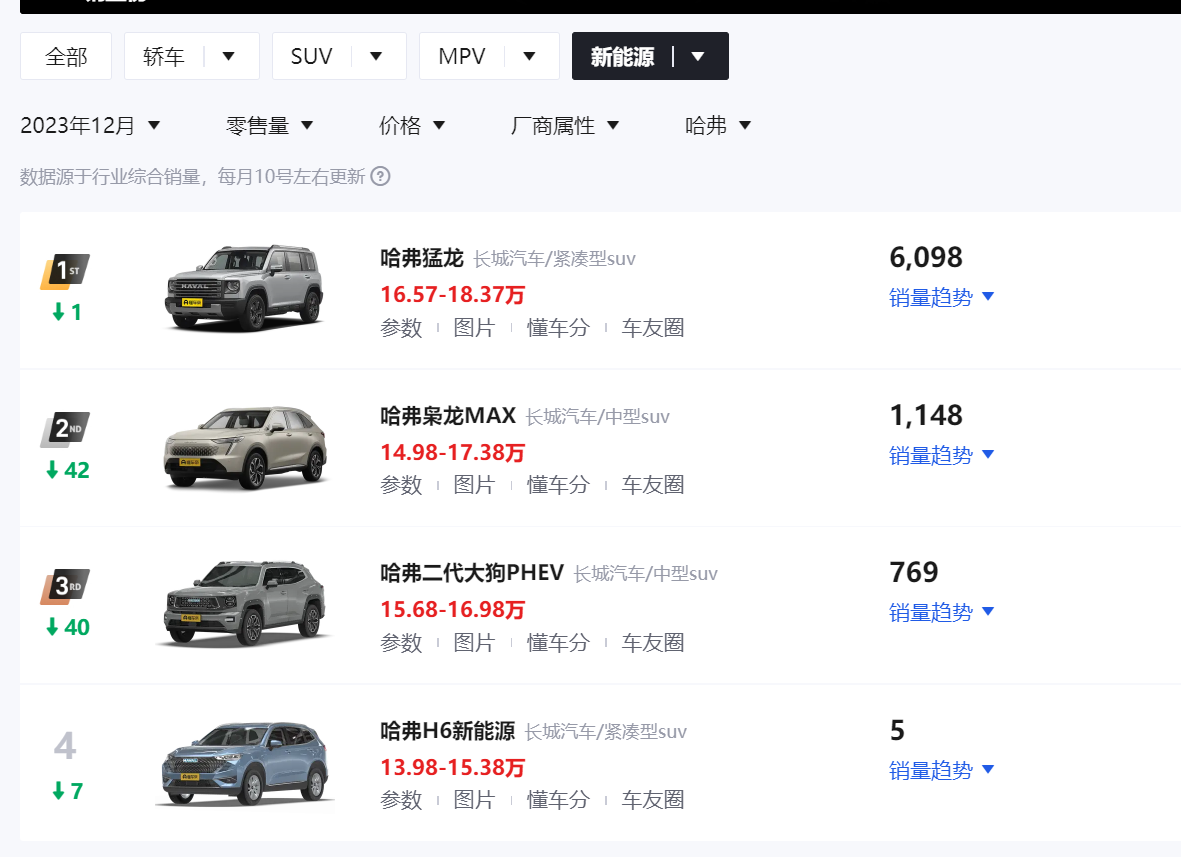Image resolution: width=1181 pixels, height=857 pixels.
Task: Open the 2023年12月 date selector
Action: [x=90, y=124]
